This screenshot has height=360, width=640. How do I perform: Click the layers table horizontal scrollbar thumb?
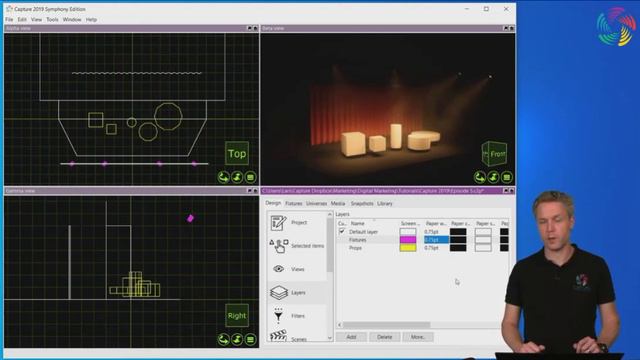point(386,325)
